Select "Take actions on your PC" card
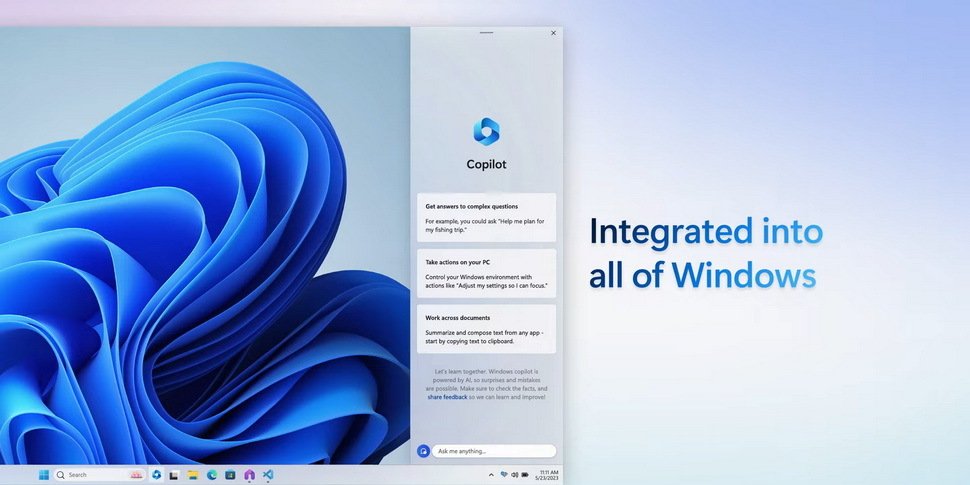 coord(486,273)
